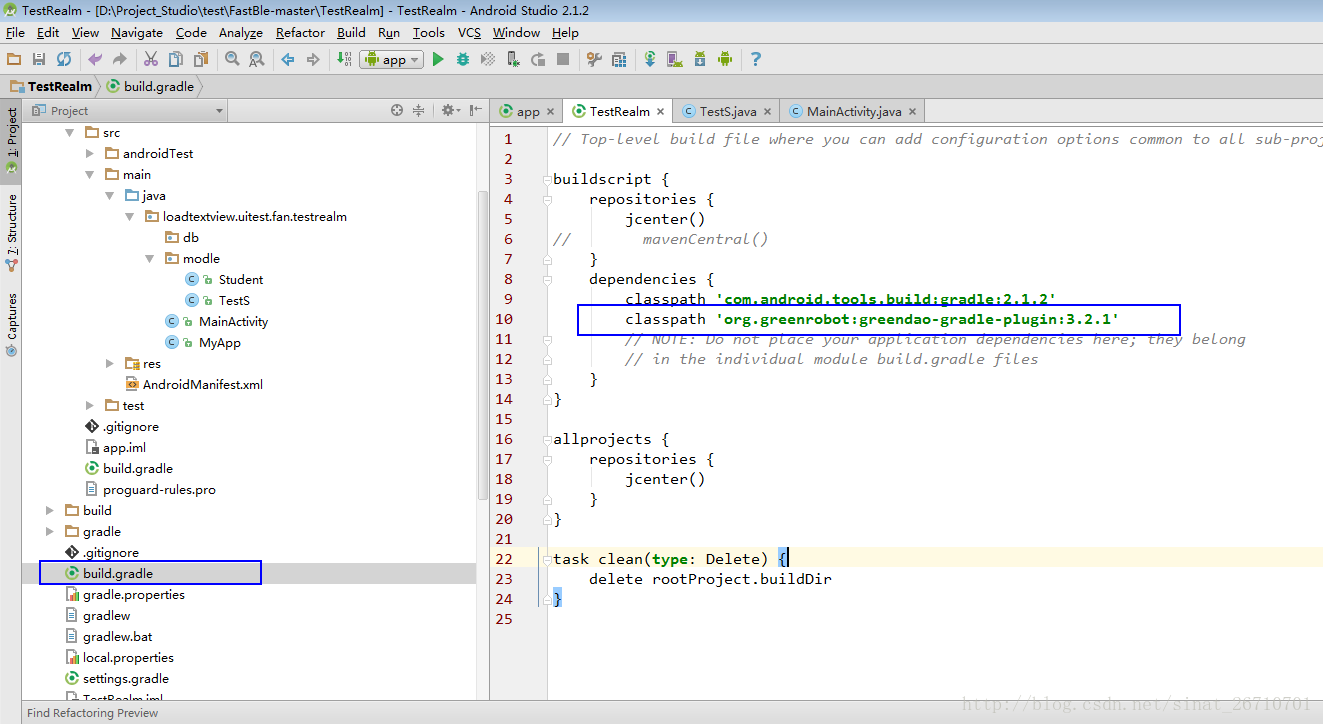Switch to the TestS.java editor tab
The width and height of the screenshot is (1323, 724).
pyautogui.click(x=727, y=111)
